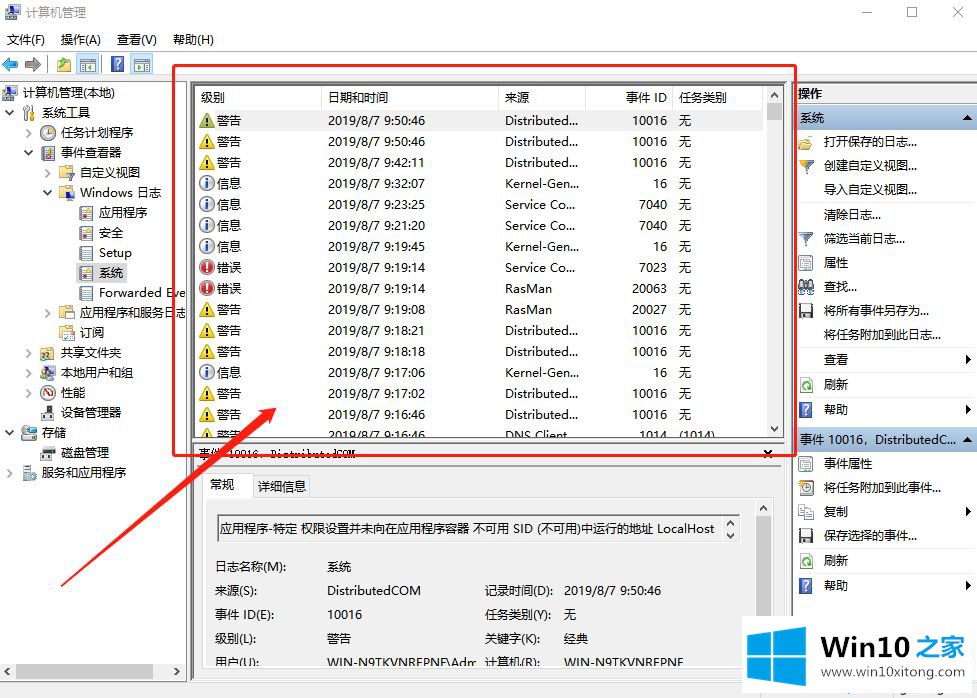The width and height of the screenshot is (977, 698).
Task: Click 保存选择的事件 action
Action: pos(870,536)
